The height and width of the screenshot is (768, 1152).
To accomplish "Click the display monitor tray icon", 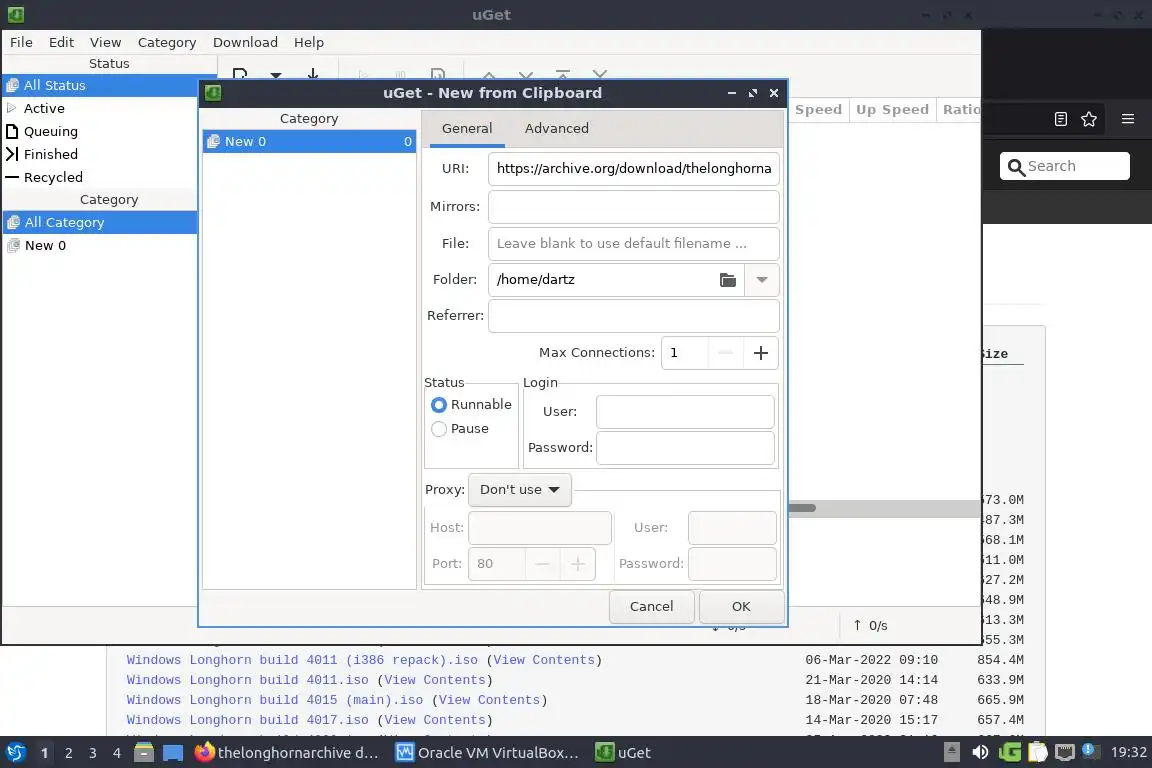I will [1065, 752].
